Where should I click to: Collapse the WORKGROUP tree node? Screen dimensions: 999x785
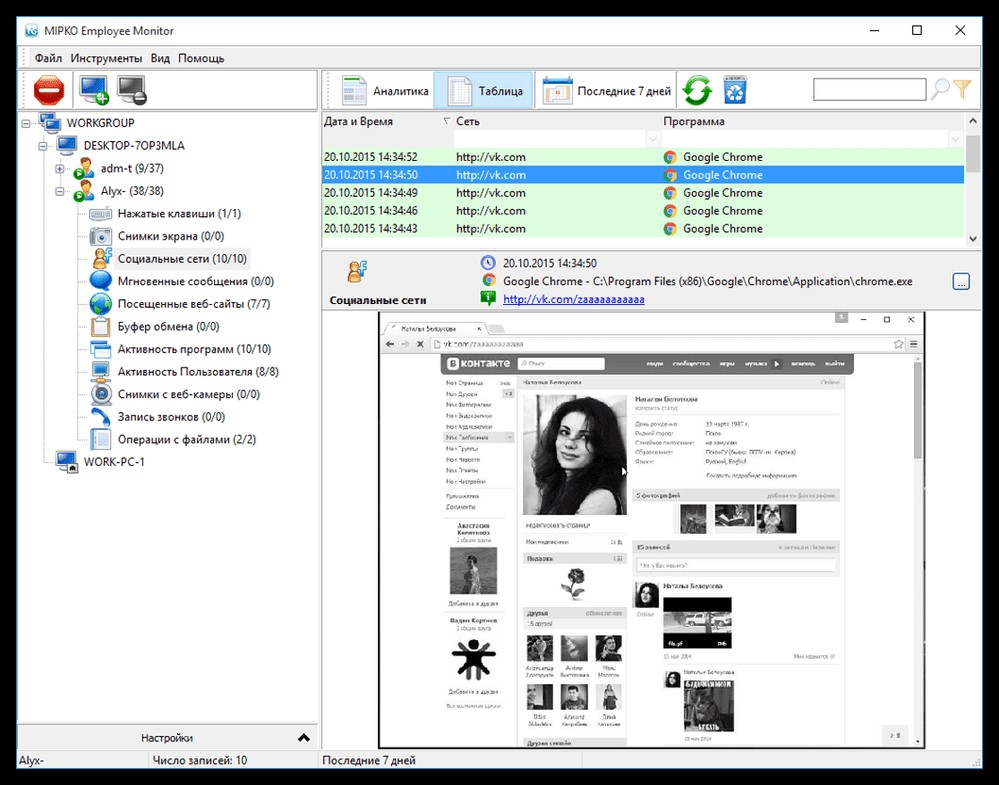tap(25, 123)
